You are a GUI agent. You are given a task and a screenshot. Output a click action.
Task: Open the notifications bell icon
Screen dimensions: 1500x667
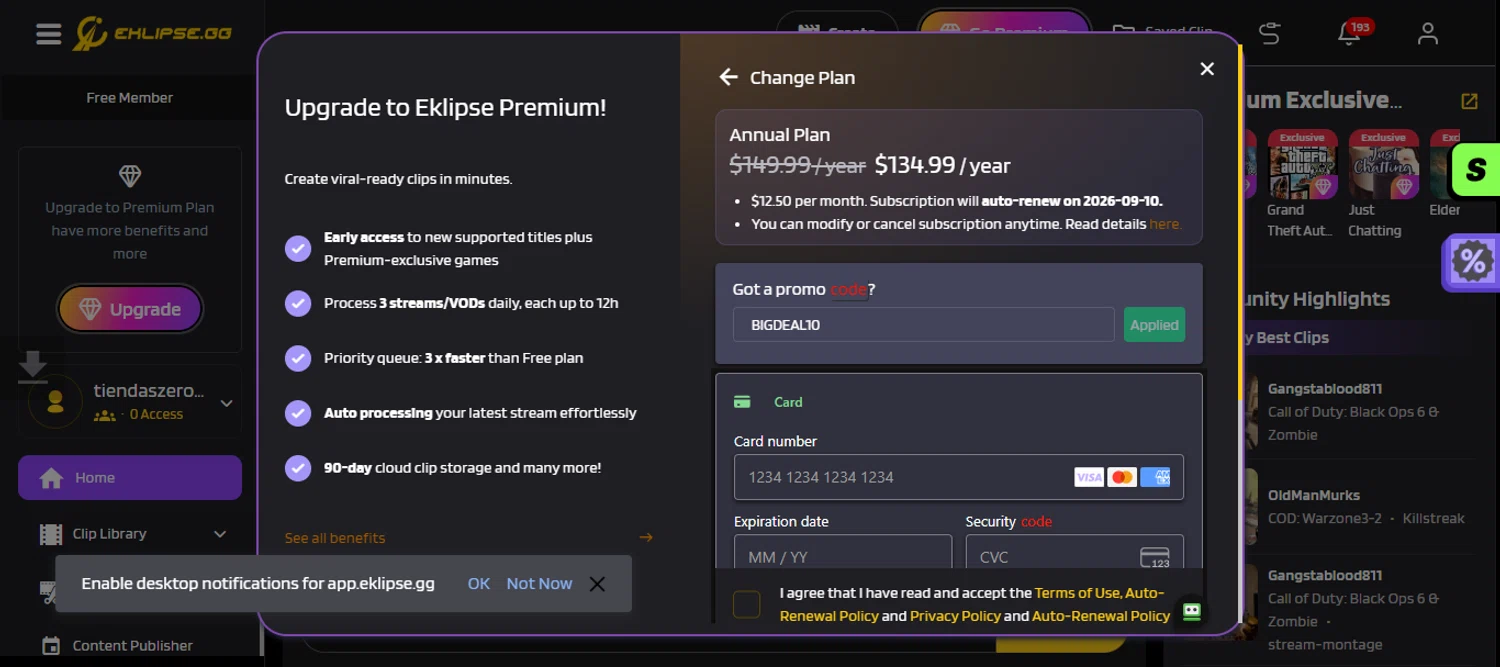tap(1349, 33)
